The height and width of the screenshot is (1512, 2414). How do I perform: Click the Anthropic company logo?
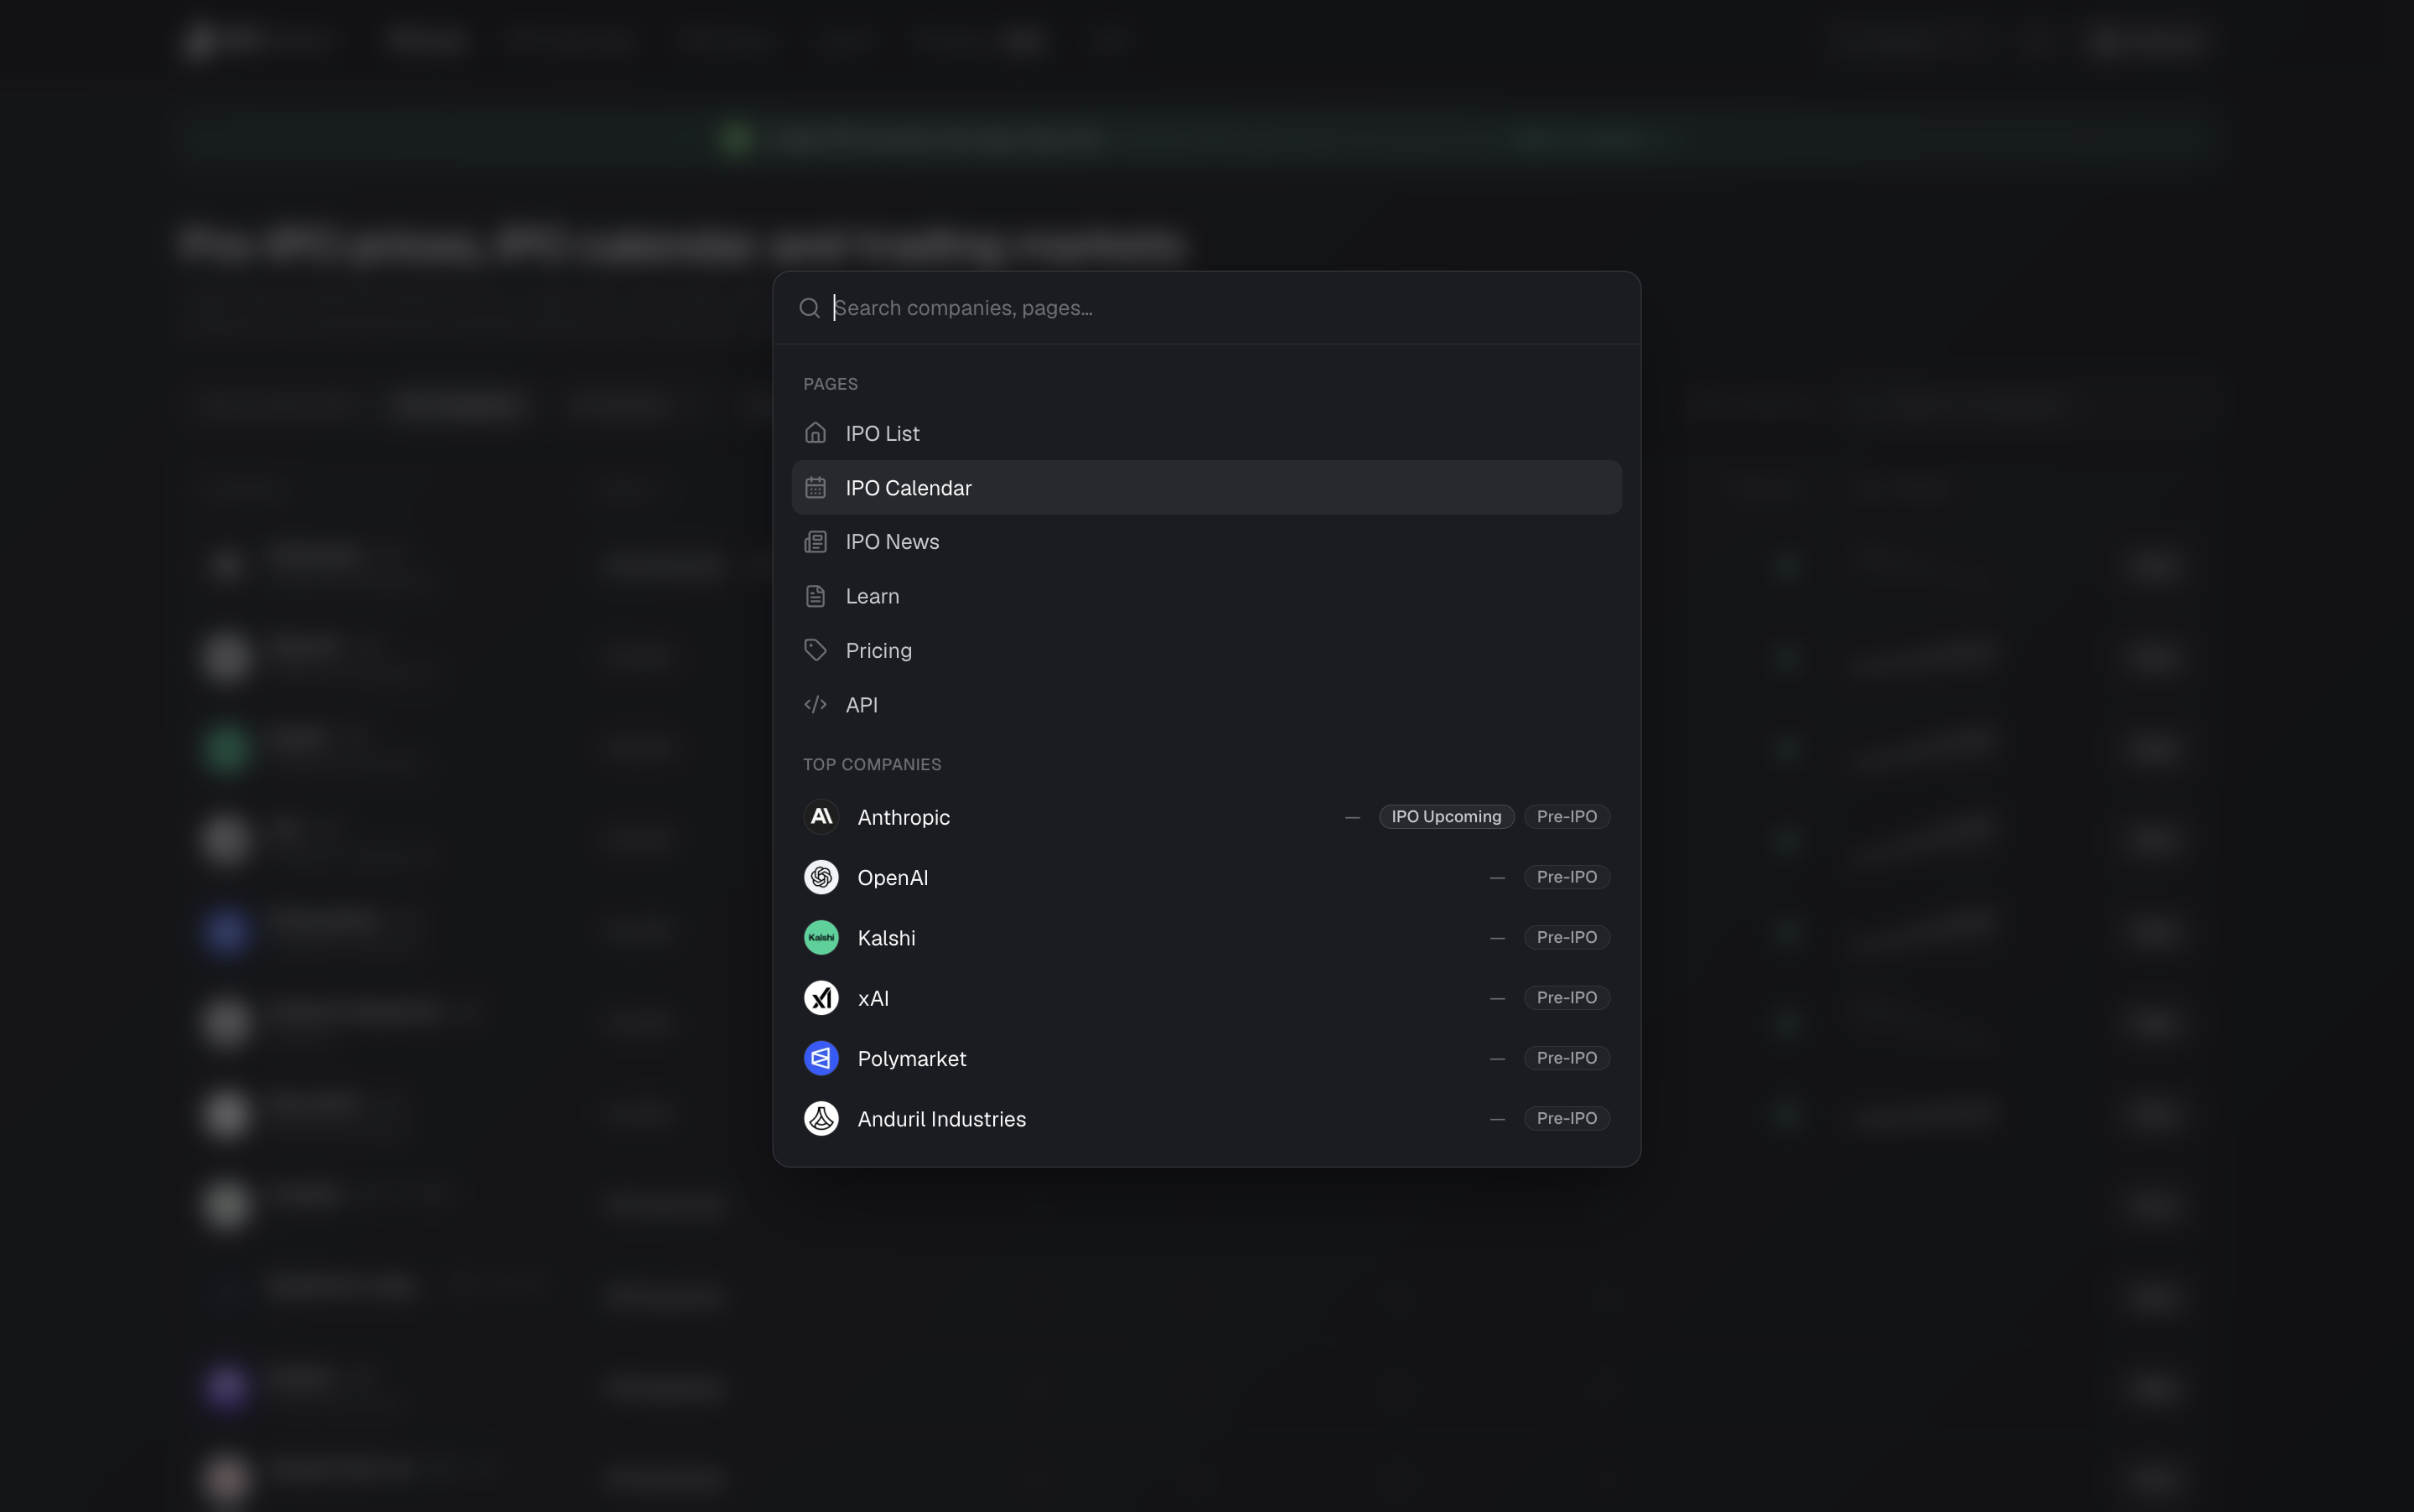(x=821, y=817)
